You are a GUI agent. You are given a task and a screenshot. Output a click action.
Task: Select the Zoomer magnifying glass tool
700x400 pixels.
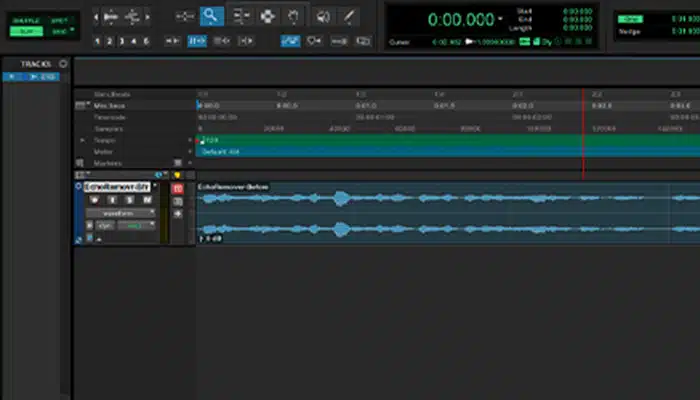click(x=212, y=17)
